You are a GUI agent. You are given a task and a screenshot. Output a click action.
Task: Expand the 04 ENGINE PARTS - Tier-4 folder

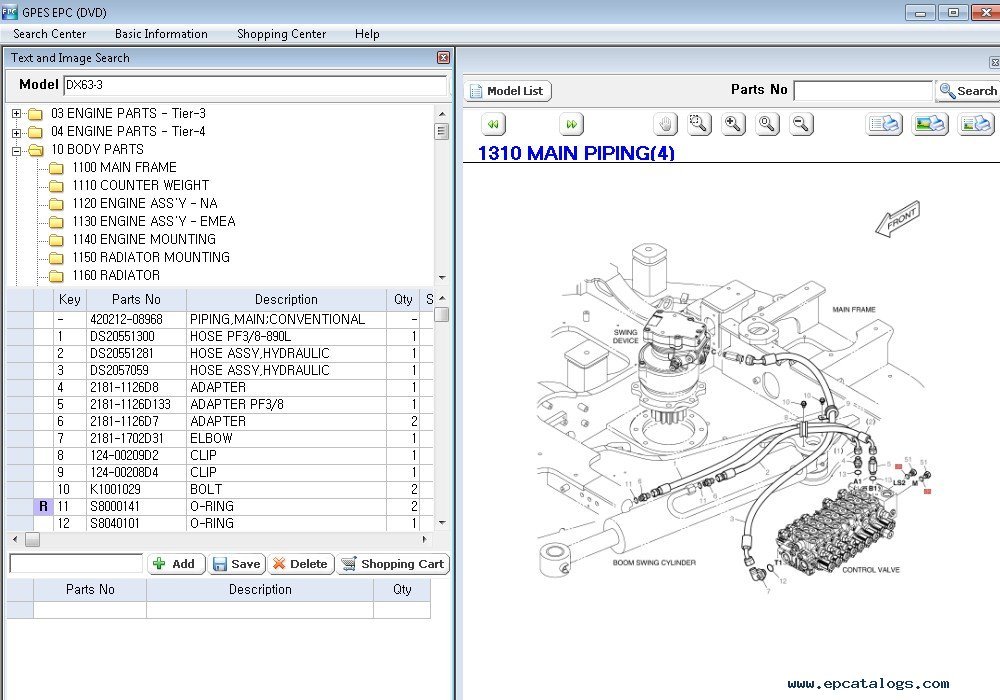(x=17, y=132)
